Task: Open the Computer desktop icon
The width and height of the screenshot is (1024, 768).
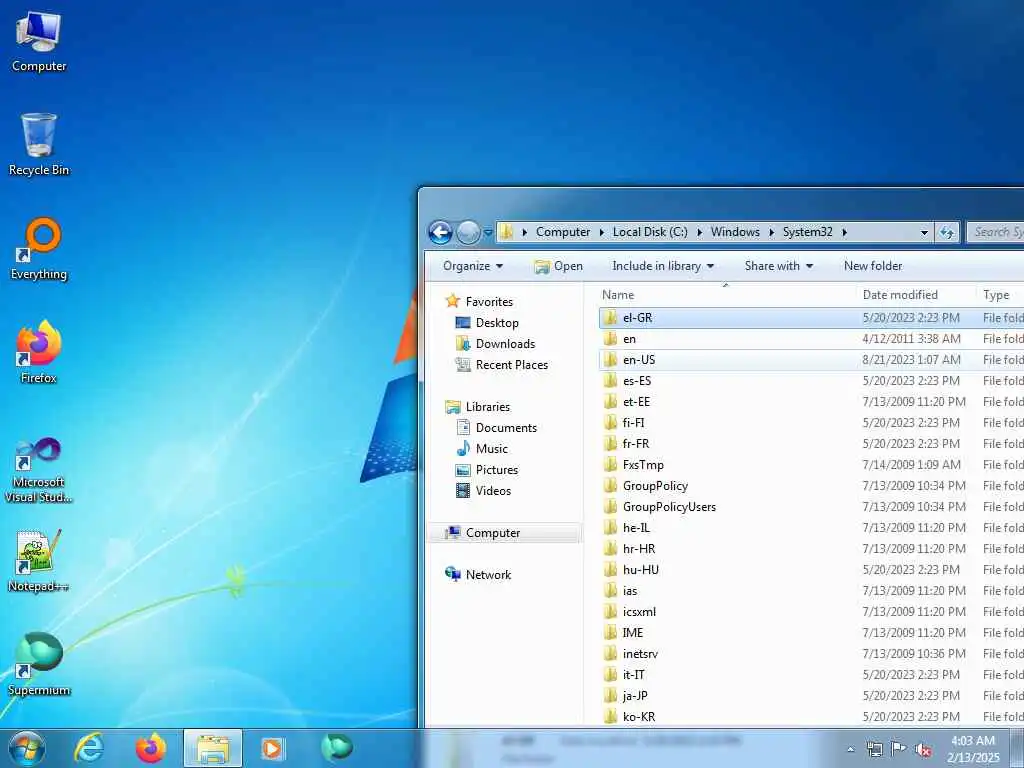Action: coord(39,42)
